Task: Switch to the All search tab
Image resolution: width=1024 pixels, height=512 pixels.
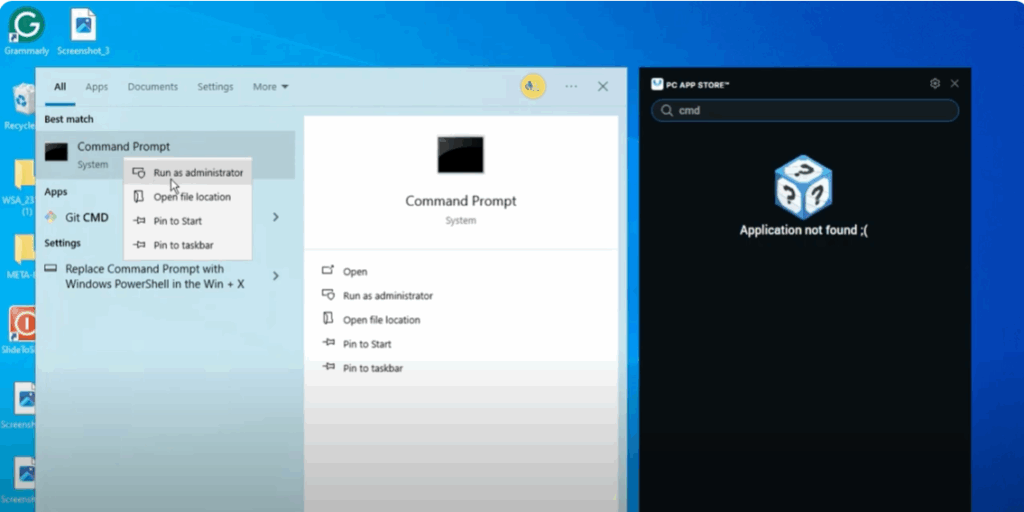Action: click(x=60, y=87)
